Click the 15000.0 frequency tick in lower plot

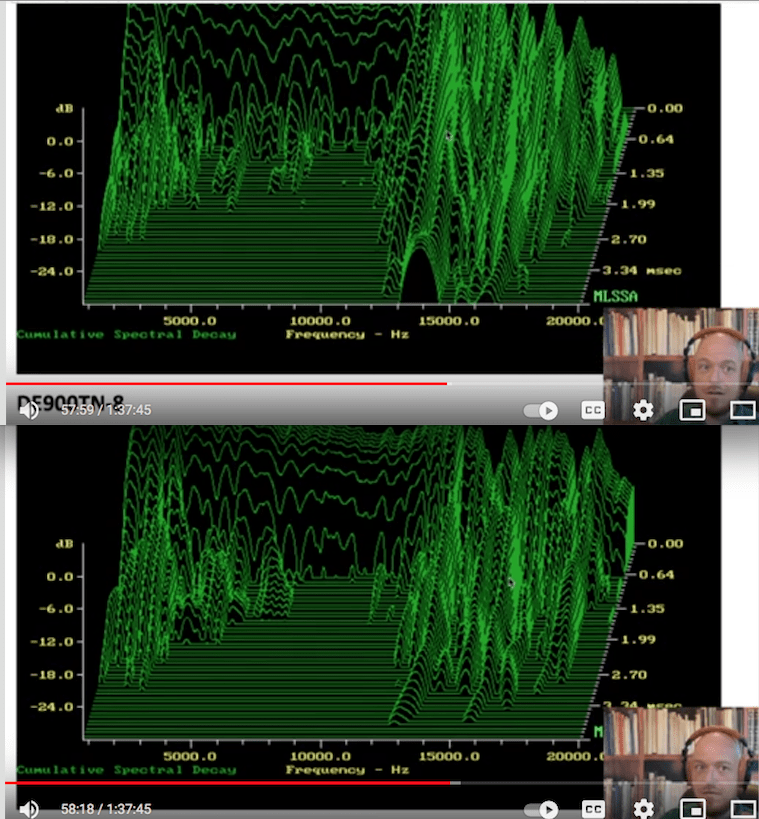[449, 756]
